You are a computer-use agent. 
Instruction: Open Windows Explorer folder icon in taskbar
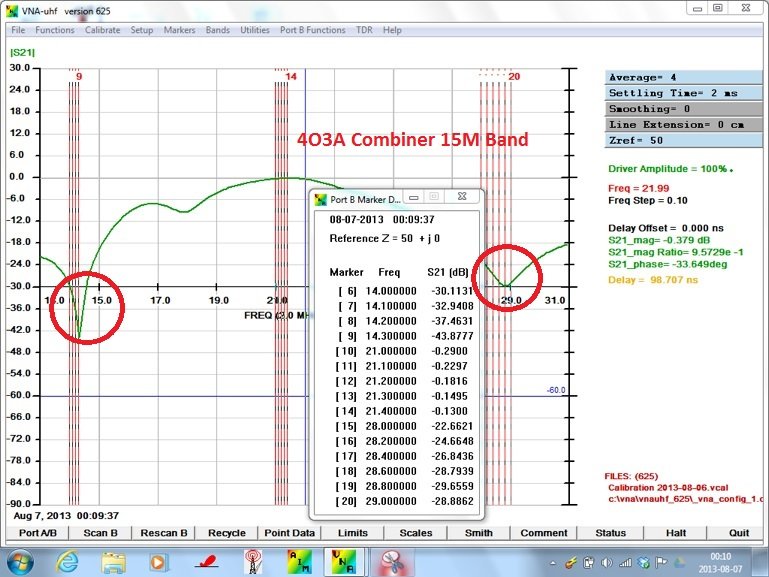pos(112,560)
